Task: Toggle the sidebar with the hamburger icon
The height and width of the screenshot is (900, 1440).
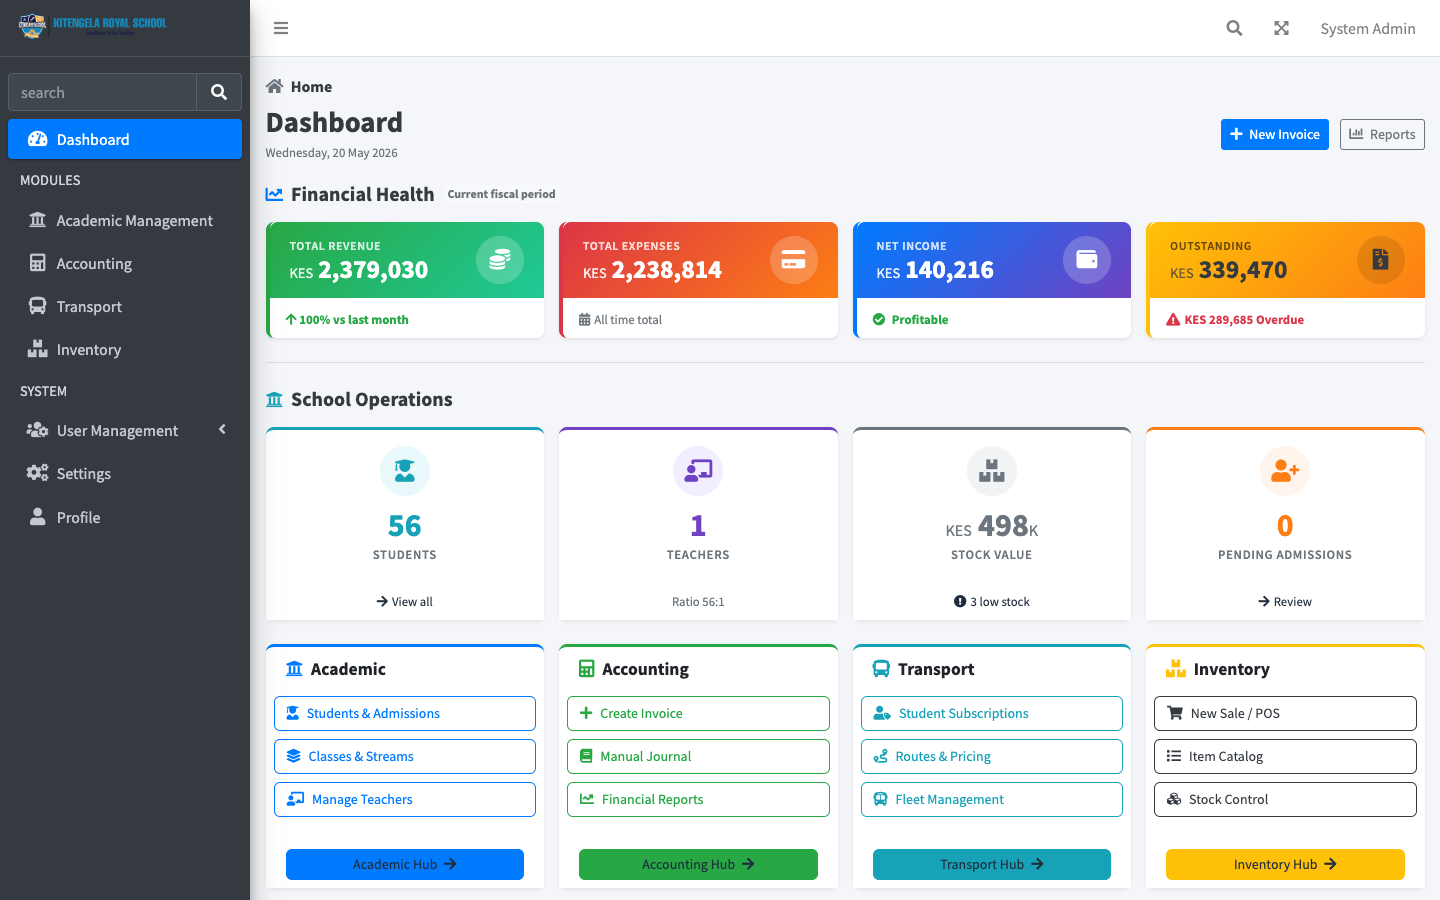Action: [x=281, y=28]
